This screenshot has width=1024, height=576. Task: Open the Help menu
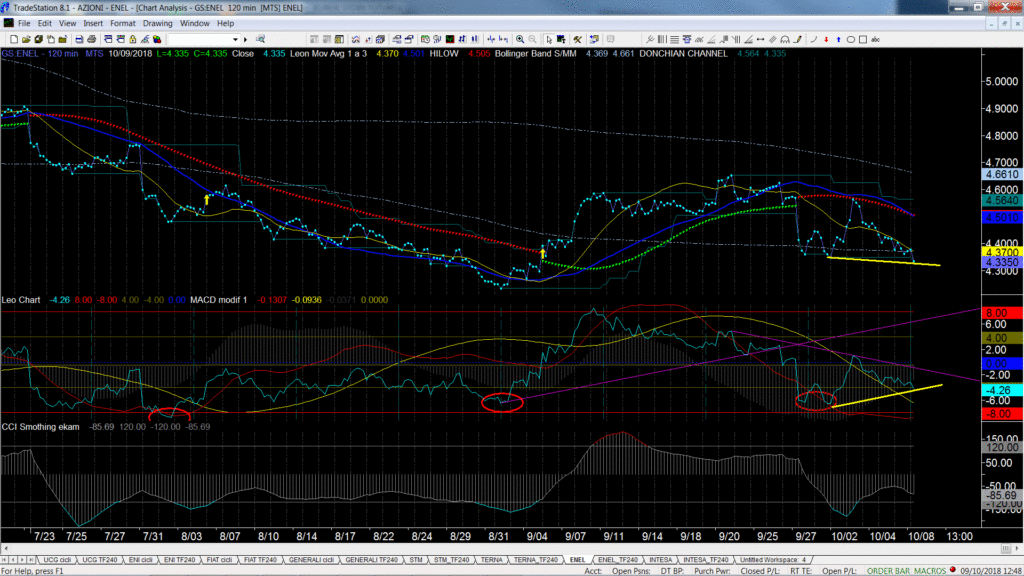225,24
